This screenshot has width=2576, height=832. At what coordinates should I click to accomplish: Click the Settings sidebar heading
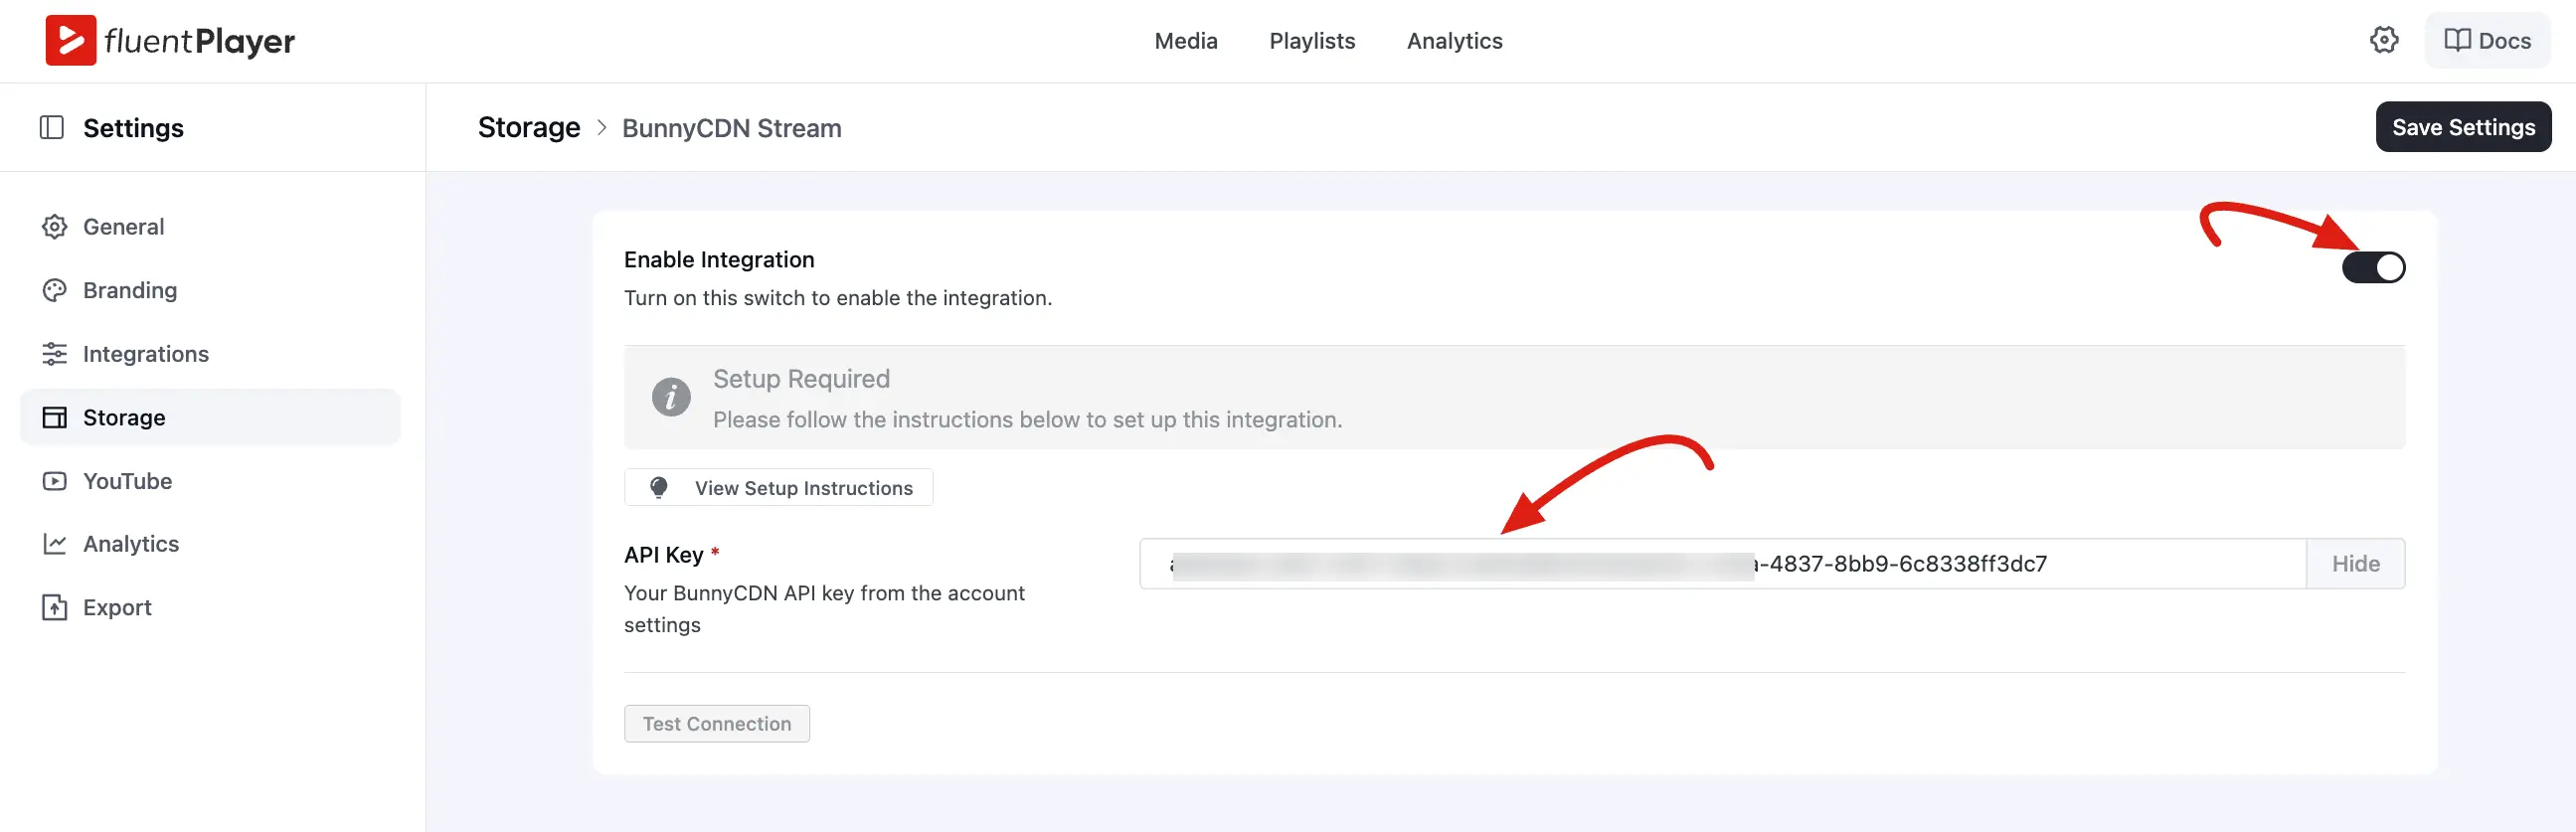[x=133, y=128]
